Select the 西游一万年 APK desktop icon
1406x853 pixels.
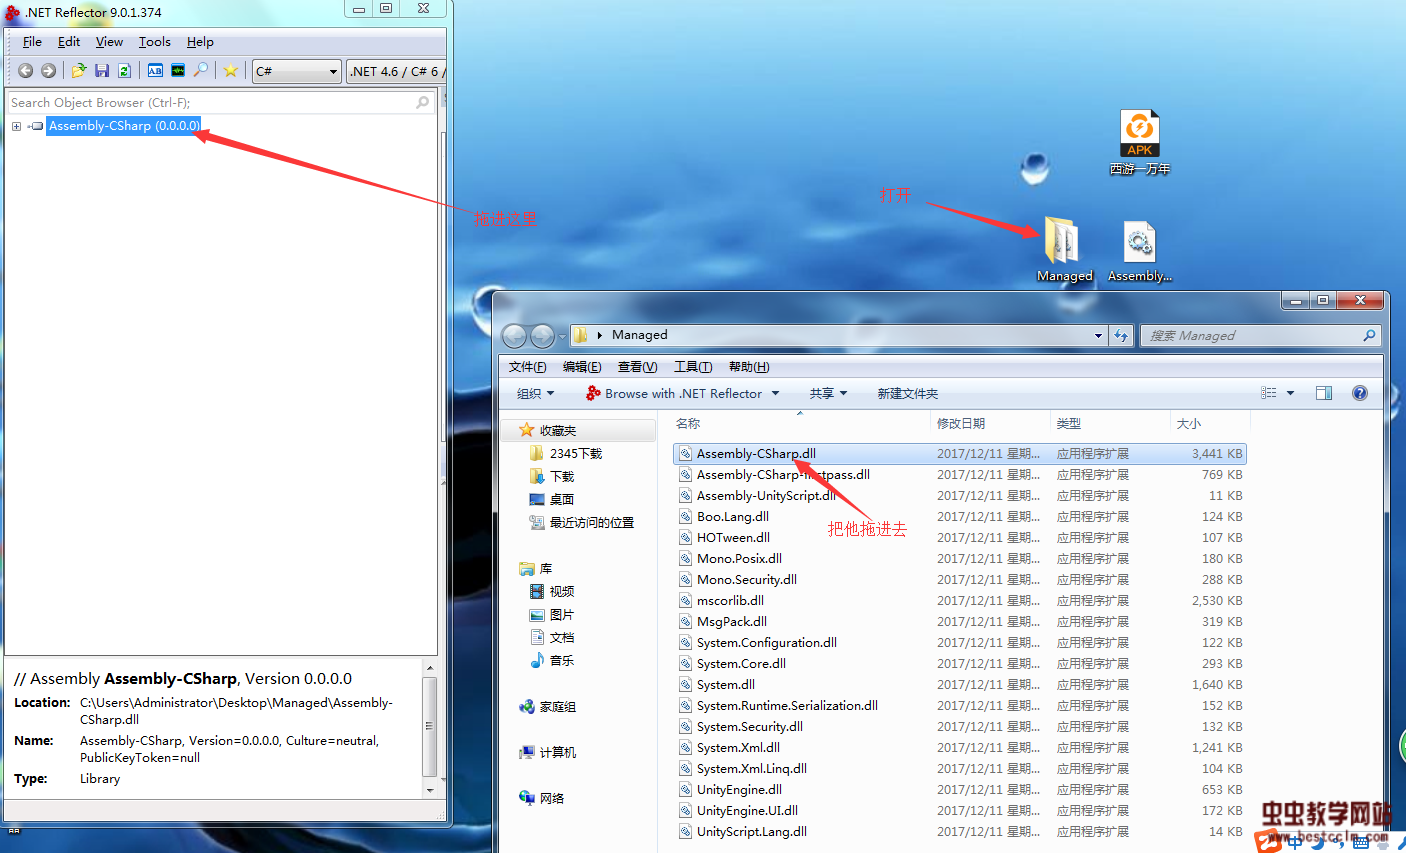click(1139, 142)
